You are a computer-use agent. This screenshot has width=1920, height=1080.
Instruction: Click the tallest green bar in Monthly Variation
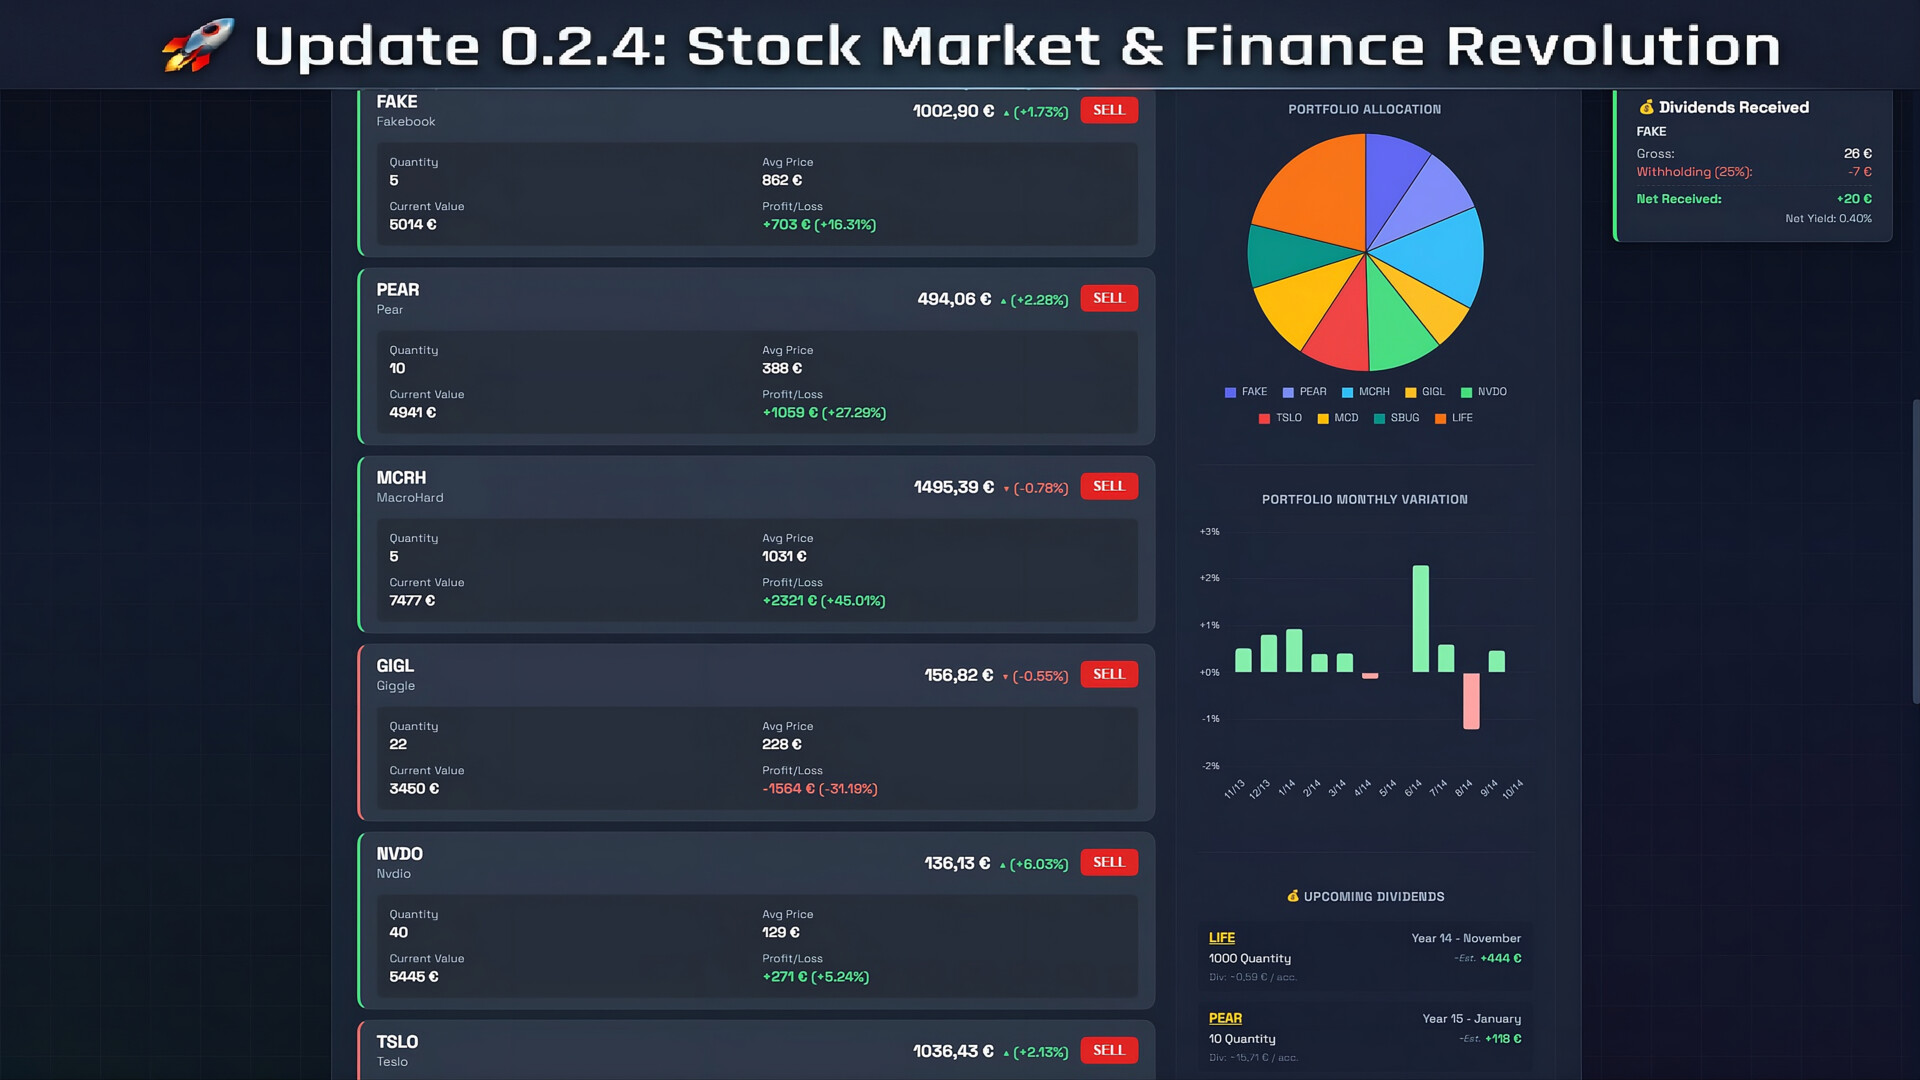tap(1420, 619)
